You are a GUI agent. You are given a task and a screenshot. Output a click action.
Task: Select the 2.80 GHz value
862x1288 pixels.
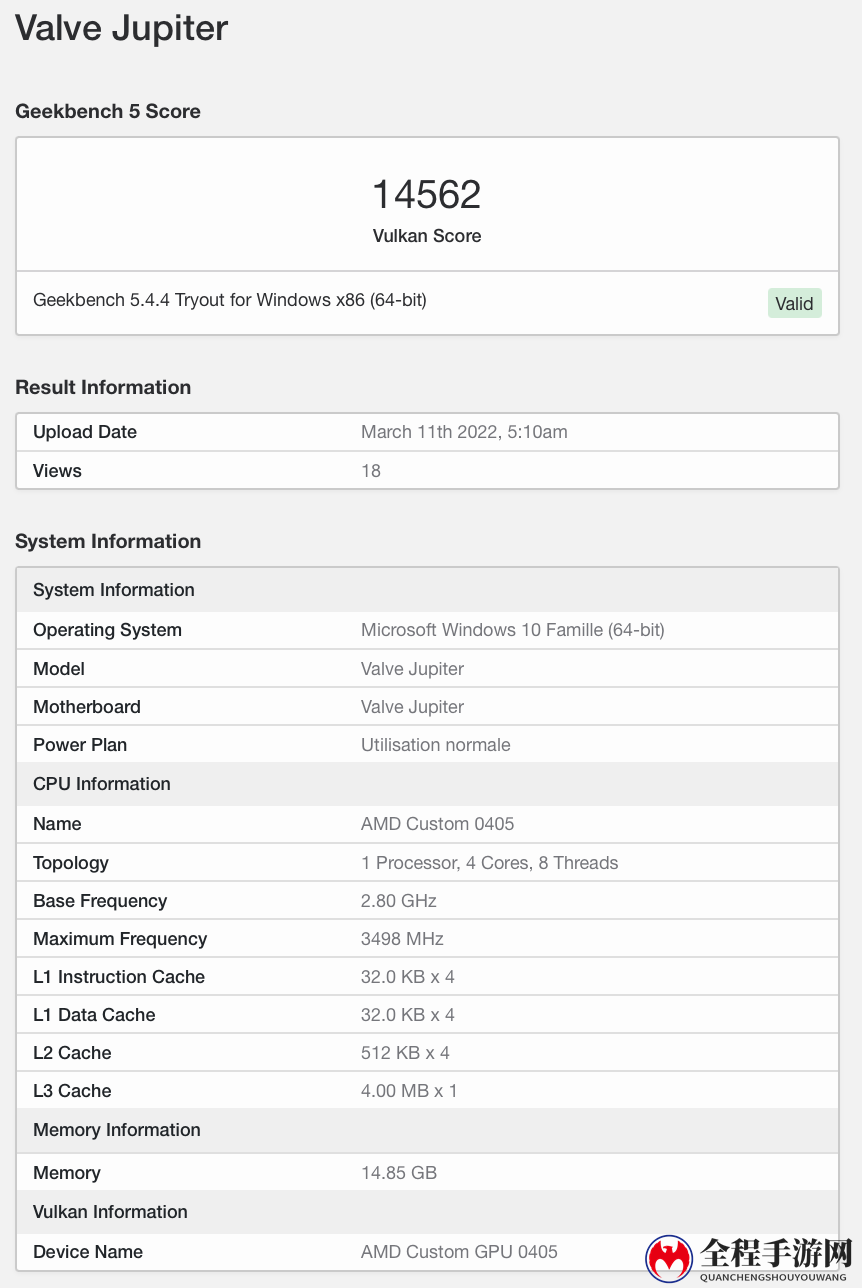[399, 901]
